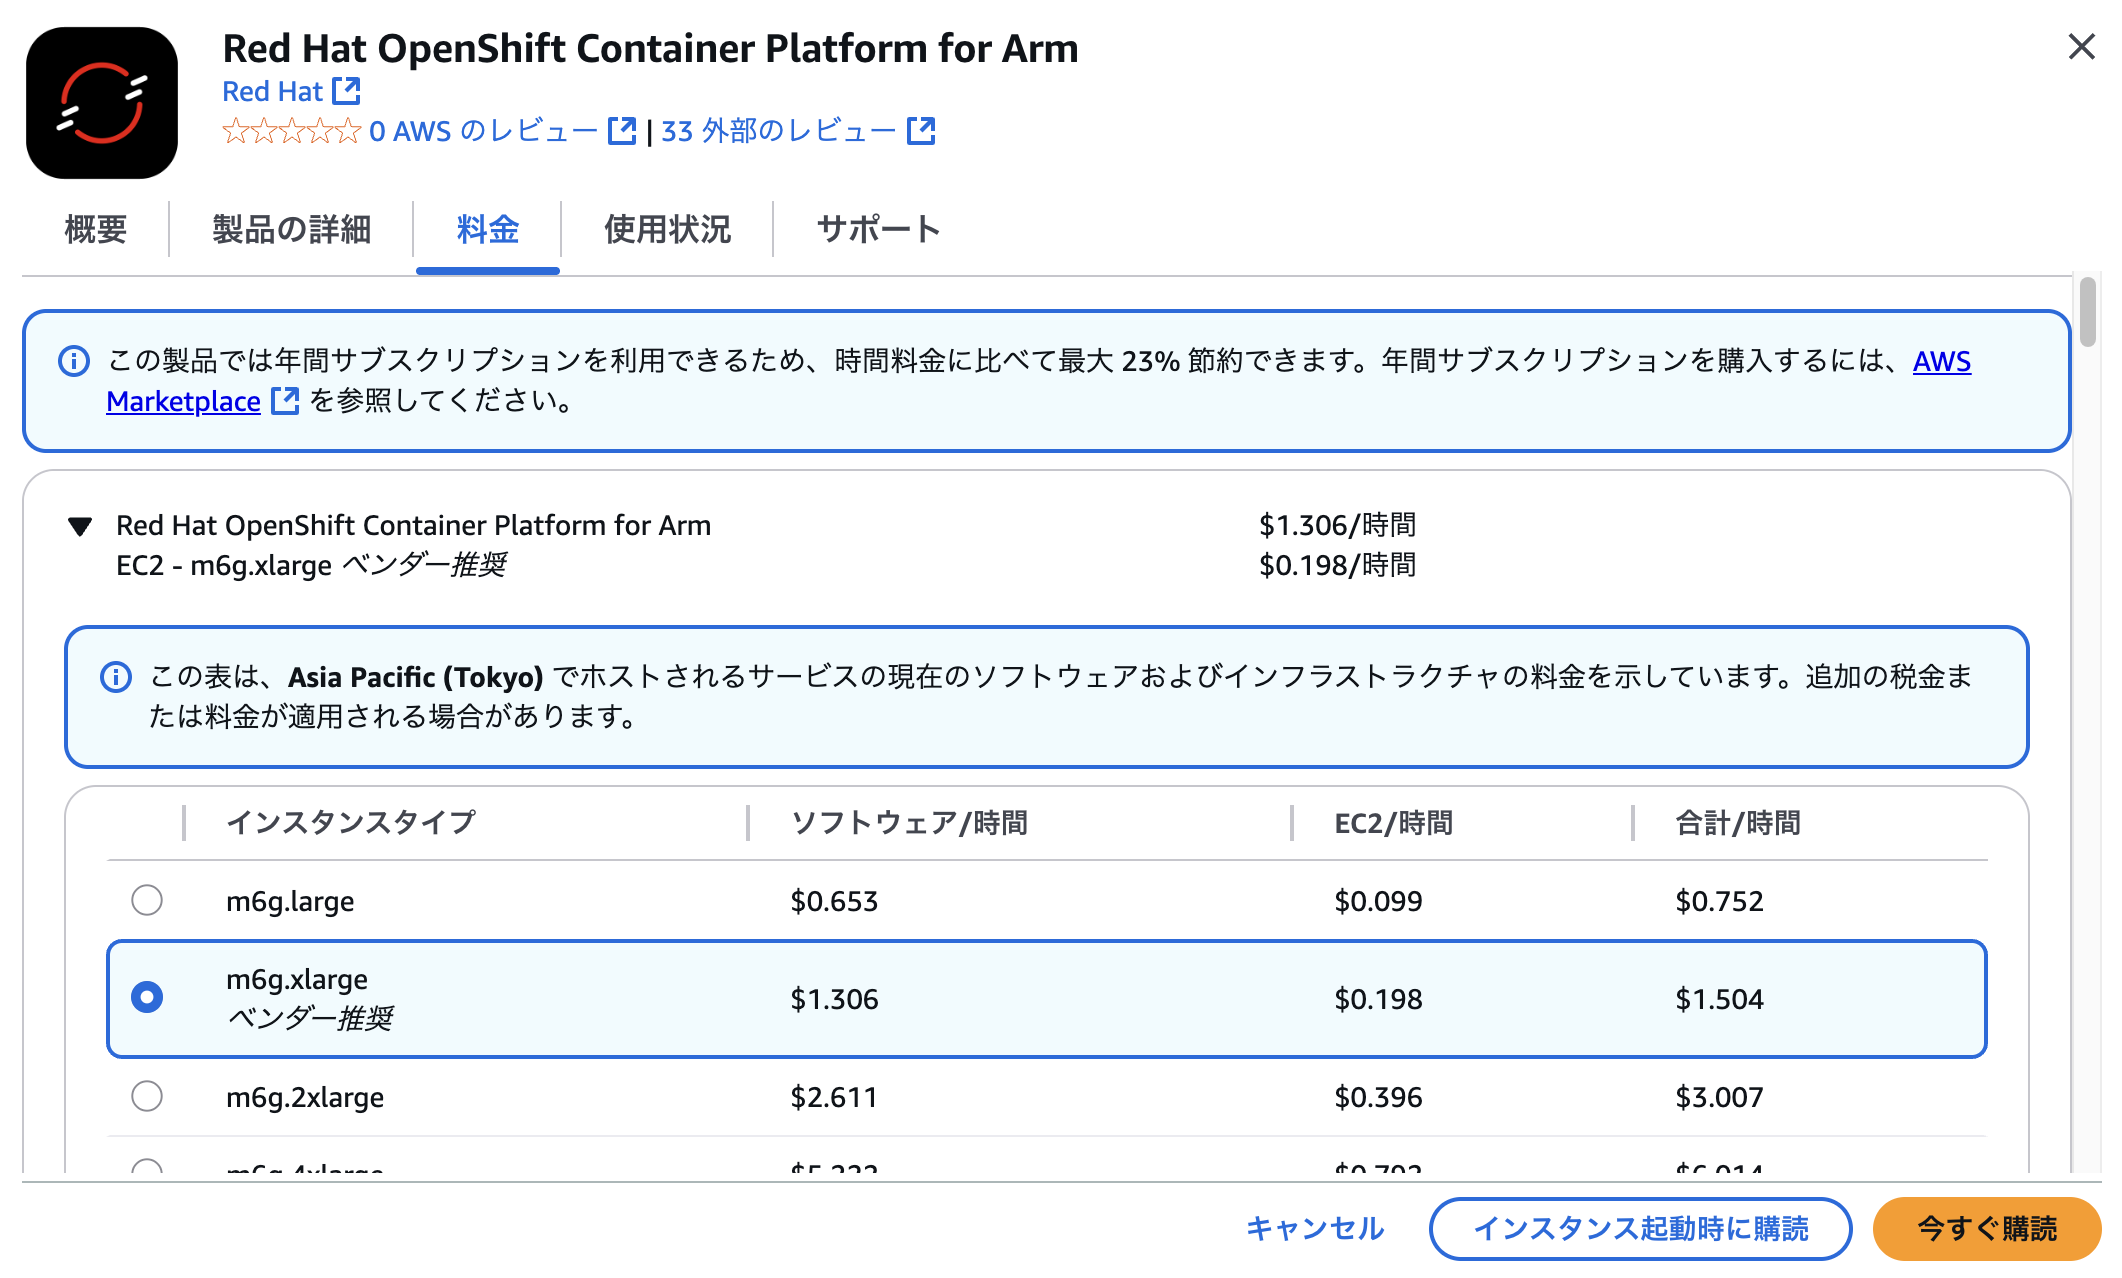2122x1278 pixels.
Task: Select the m6g.large radio button
Action: pyautogui.click(x=147, y=900)
